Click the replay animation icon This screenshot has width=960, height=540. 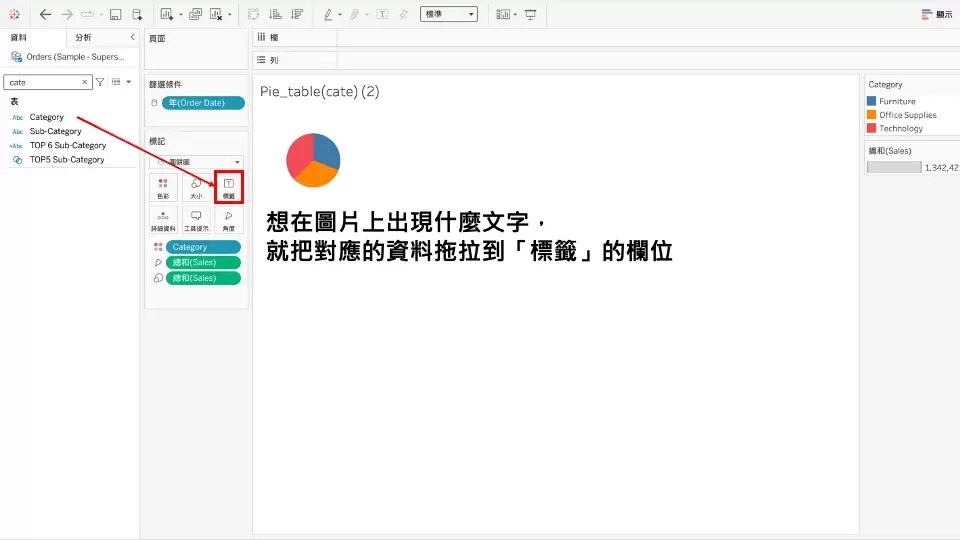coord(88,14)
